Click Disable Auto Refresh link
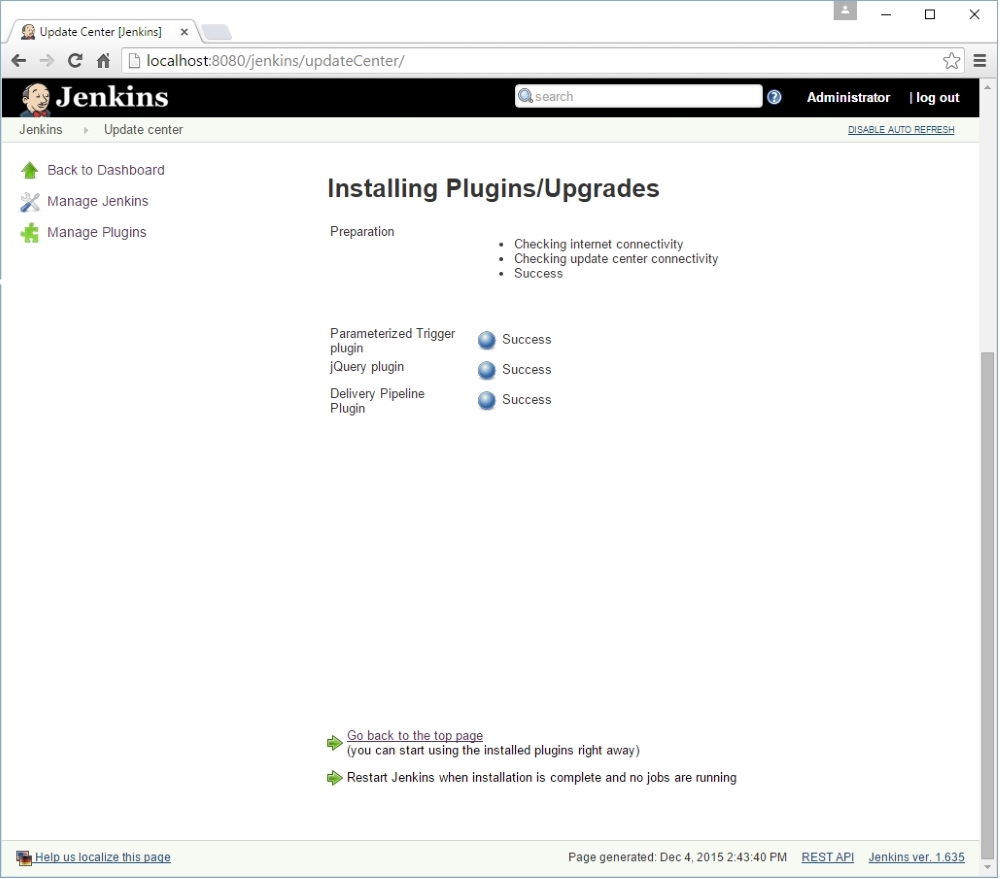The image size is (1000, 879). [901, 129]
